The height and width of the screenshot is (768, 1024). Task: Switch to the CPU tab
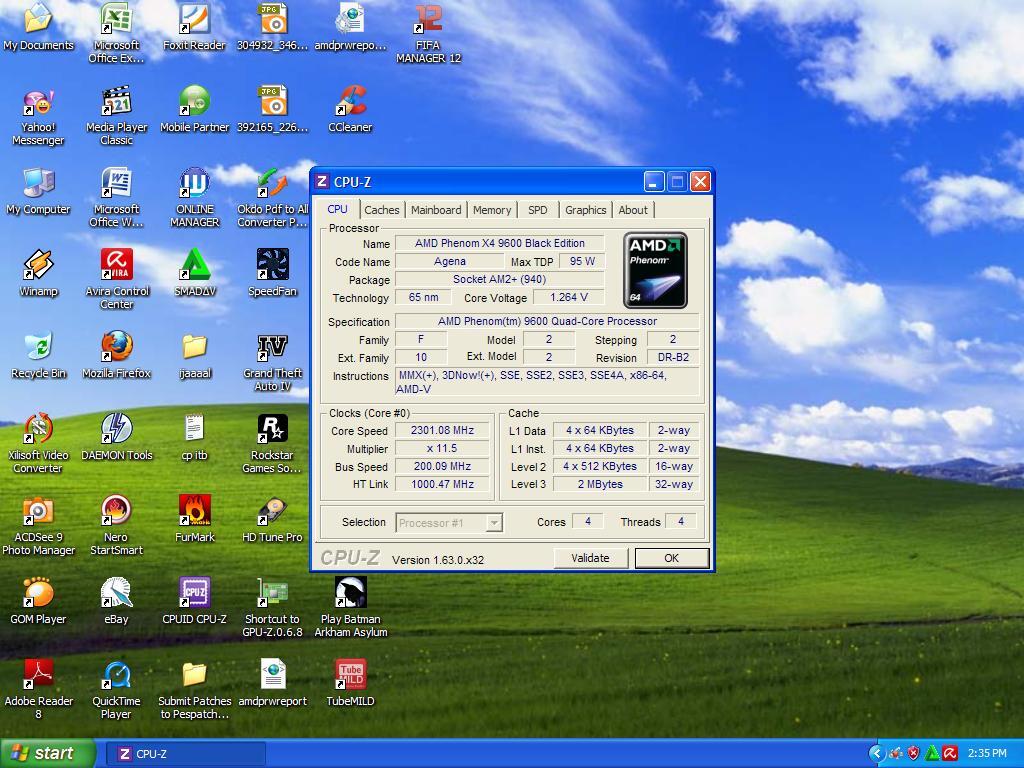[x=337, y=209]
